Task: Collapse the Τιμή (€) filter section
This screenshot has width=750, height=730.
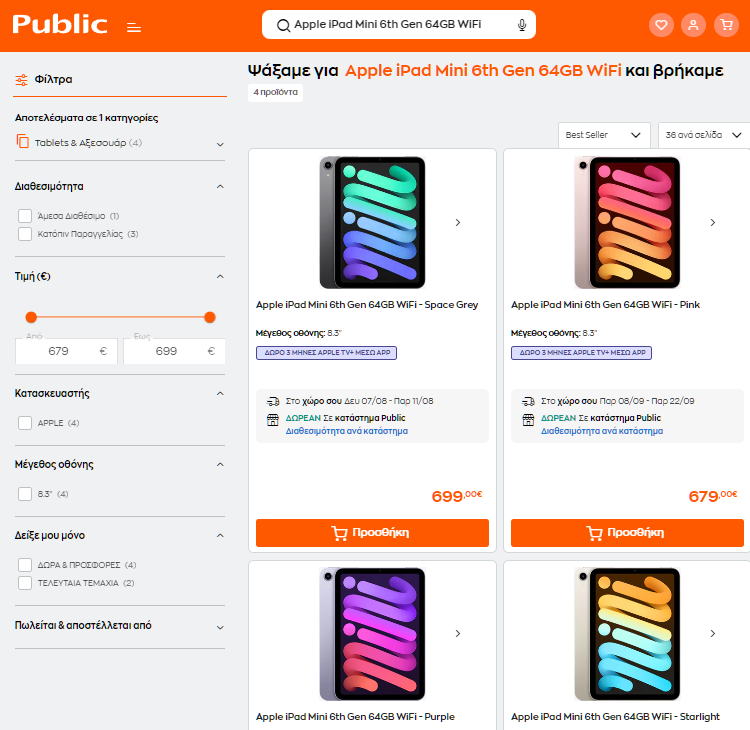Action: coord(220,277)
